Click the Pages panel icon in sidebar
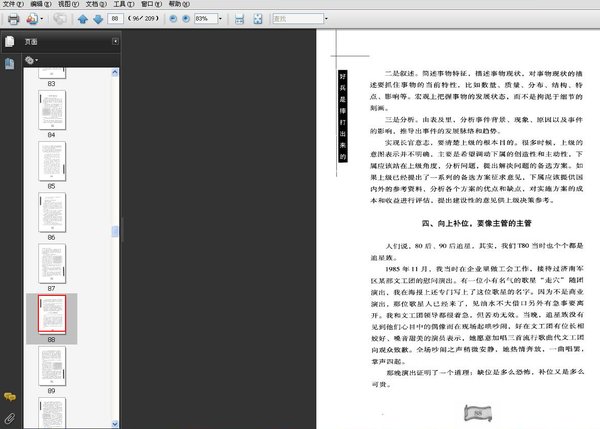Image resolution: width=600 pixels, height=429 pixels. (x=10, y=41)
